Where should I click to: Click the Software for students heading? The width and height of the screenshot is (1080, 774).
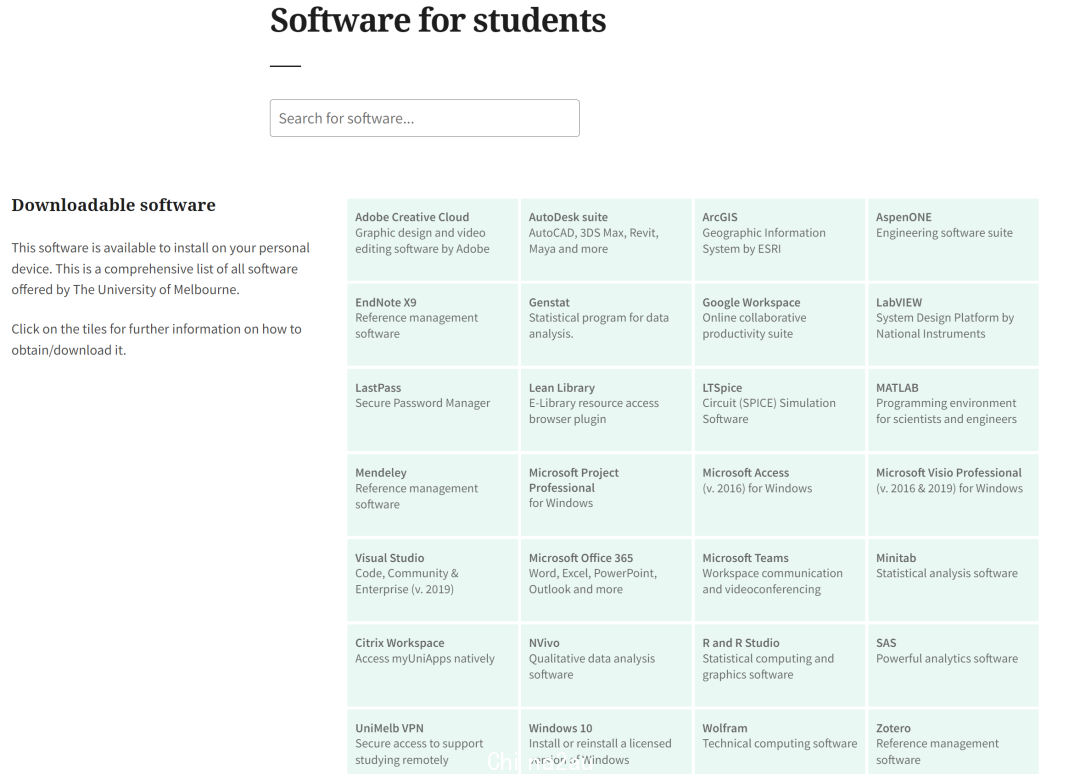pyautogui.click(x=438, y=21)
